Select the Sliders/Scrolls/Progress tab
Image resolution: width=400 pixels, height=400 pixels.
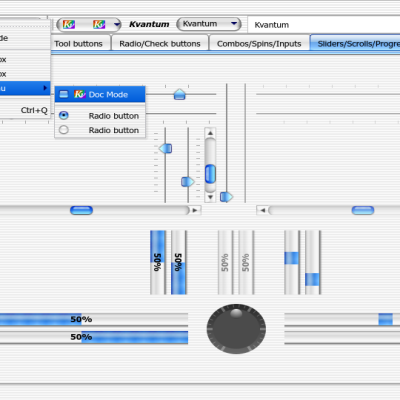click(355, 44)
